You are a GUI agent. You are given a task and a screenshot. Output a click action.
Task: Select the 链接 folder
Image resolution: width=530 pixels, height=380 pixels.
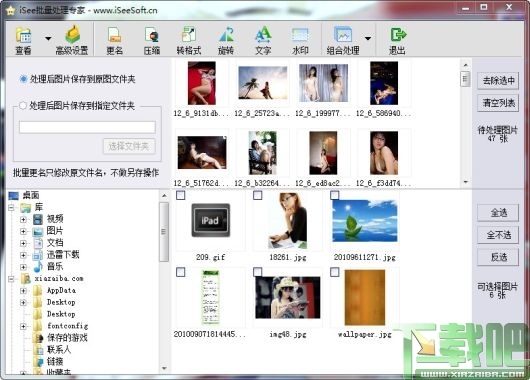point(55,361)
